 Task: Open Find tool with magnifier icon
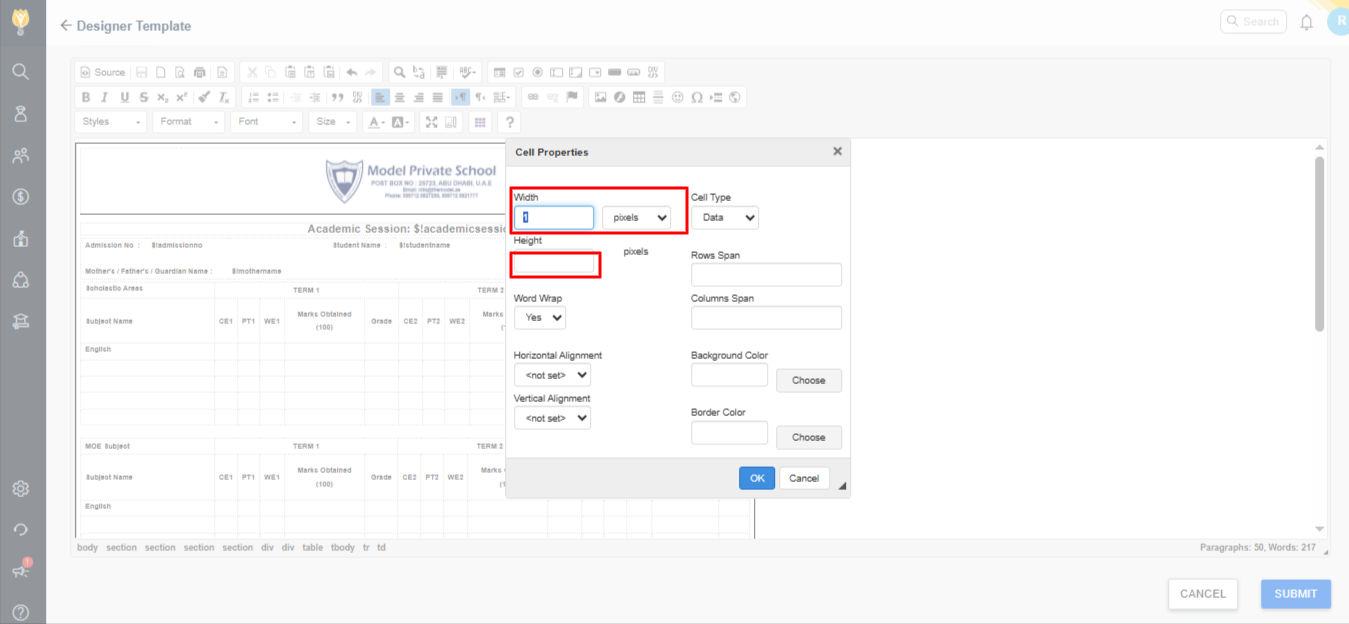399,72
